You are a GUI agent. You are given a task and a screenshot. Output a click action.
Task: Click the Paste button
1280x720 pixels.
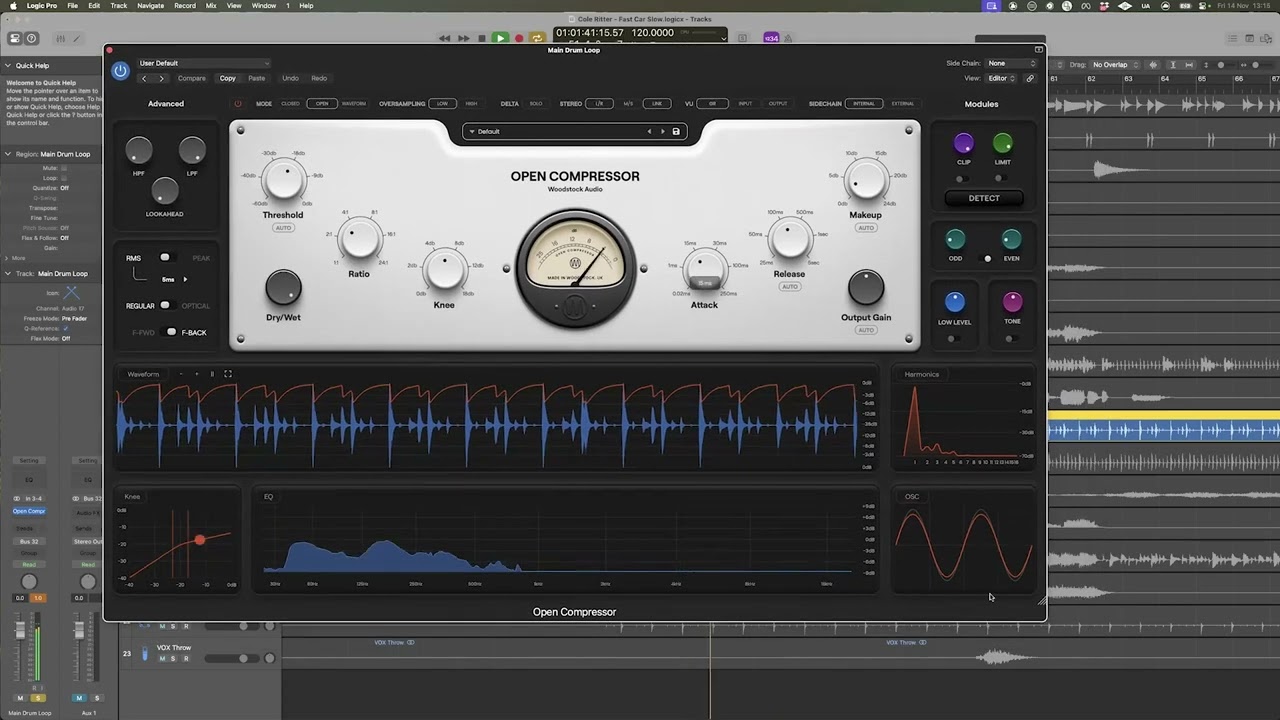click(257, 78)
